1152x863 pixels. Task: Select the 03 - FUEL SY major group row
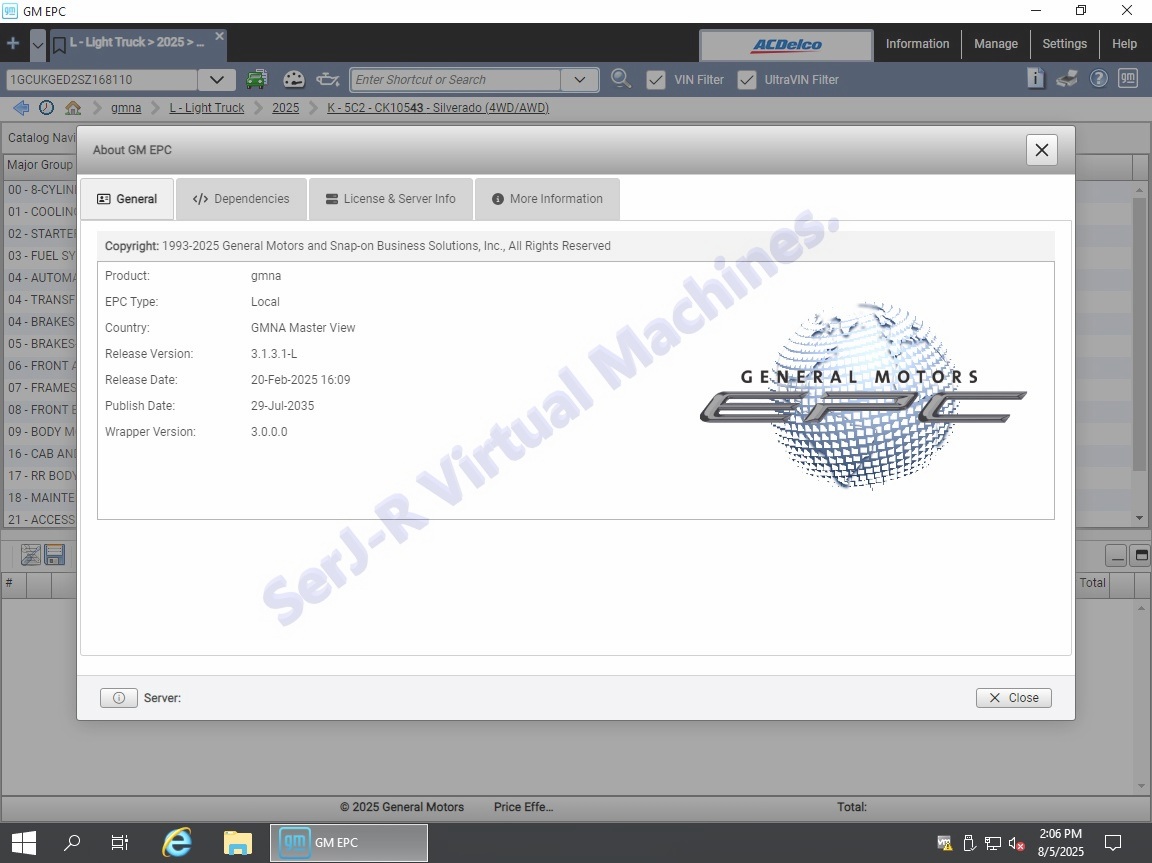40,256
